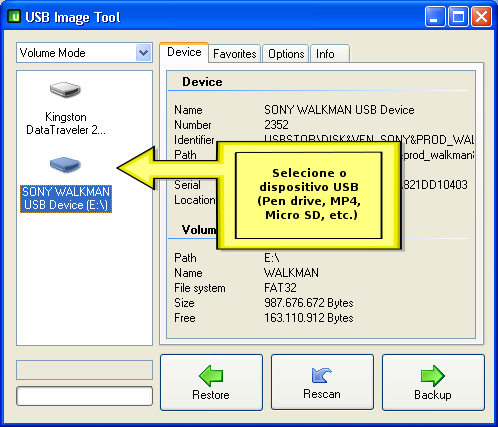Open the Info tab
This screenshot has height=427, width=498.
(x=330, y=54)
